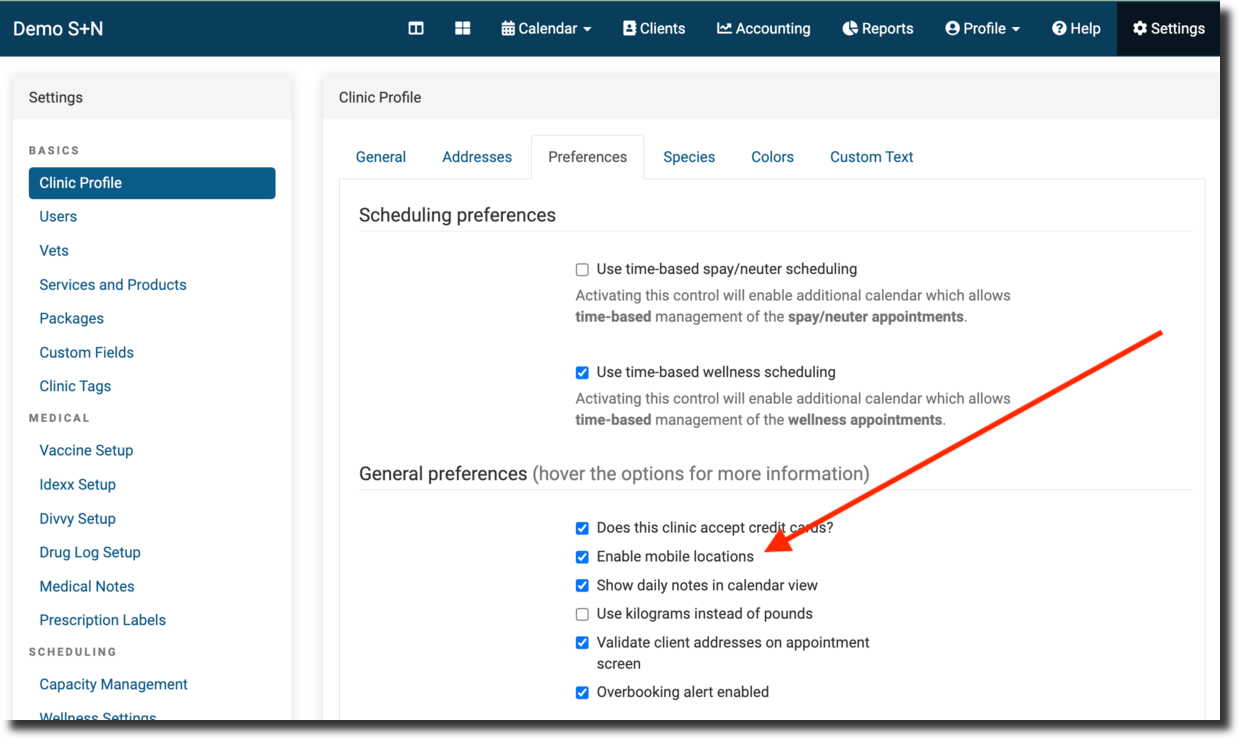Viewport: 1238px width, 738px height.
Task: Select Capacity Management under Scheduling
Action: 113,685
